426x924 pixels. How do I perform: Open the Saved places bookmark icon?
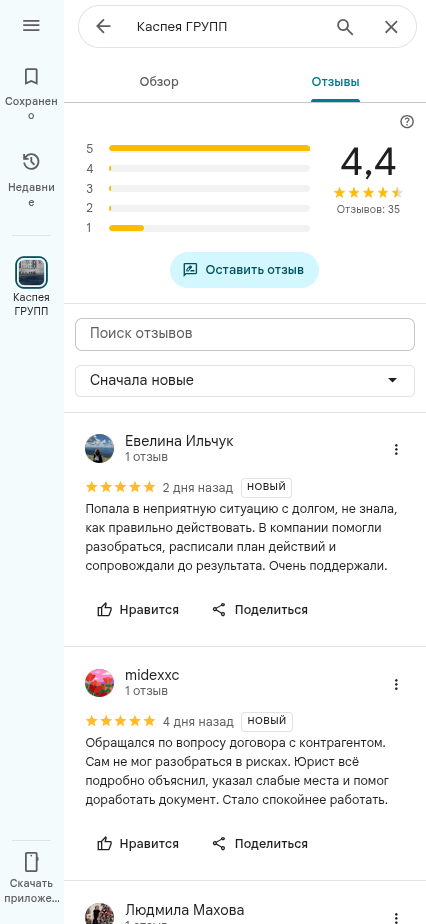coord(31,77)
